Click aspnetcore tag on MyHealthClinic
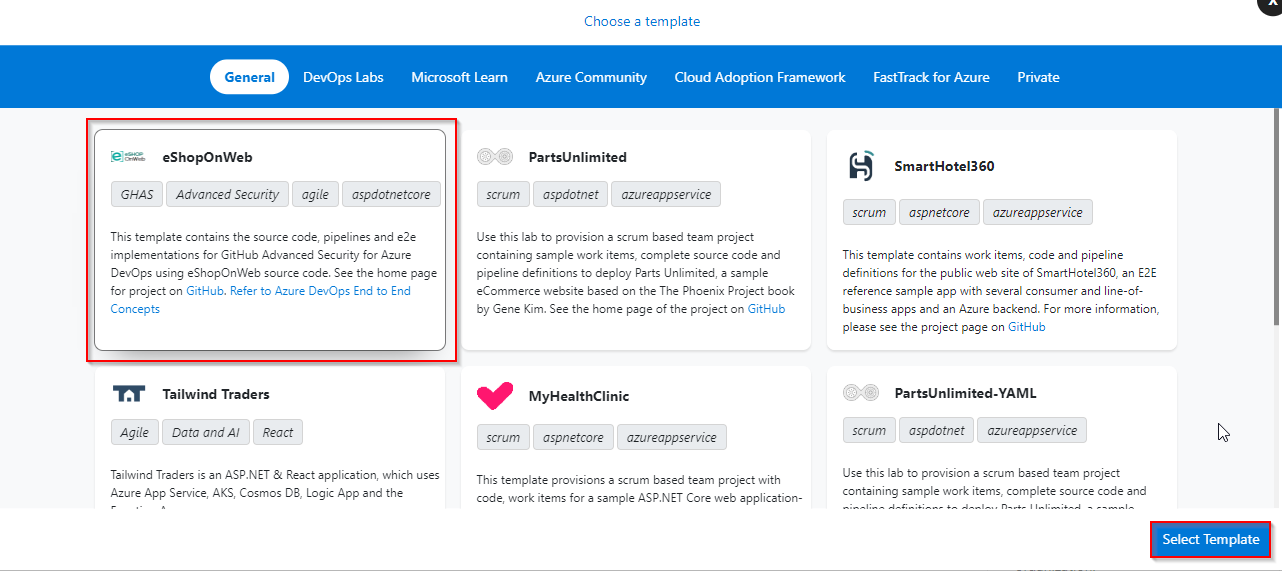1282x571 pixels. [573, 437]
